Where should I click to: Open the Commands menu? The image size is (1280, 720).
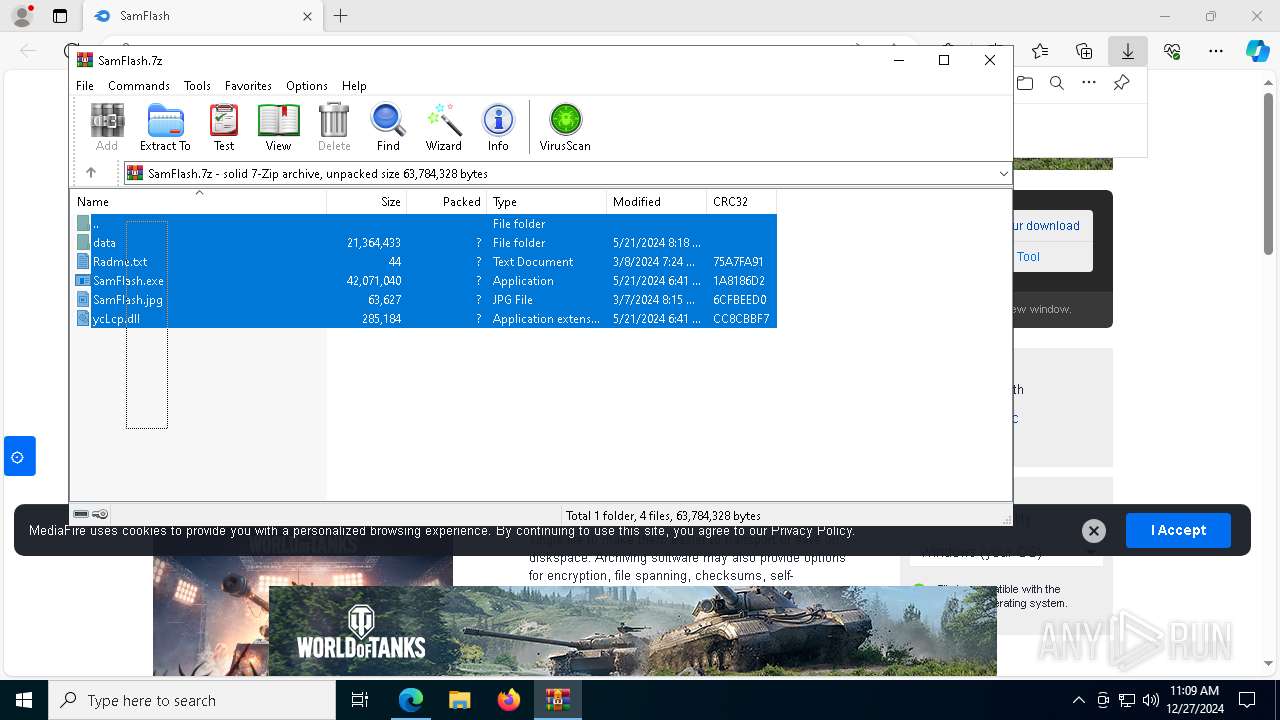[x=139, y=86]
